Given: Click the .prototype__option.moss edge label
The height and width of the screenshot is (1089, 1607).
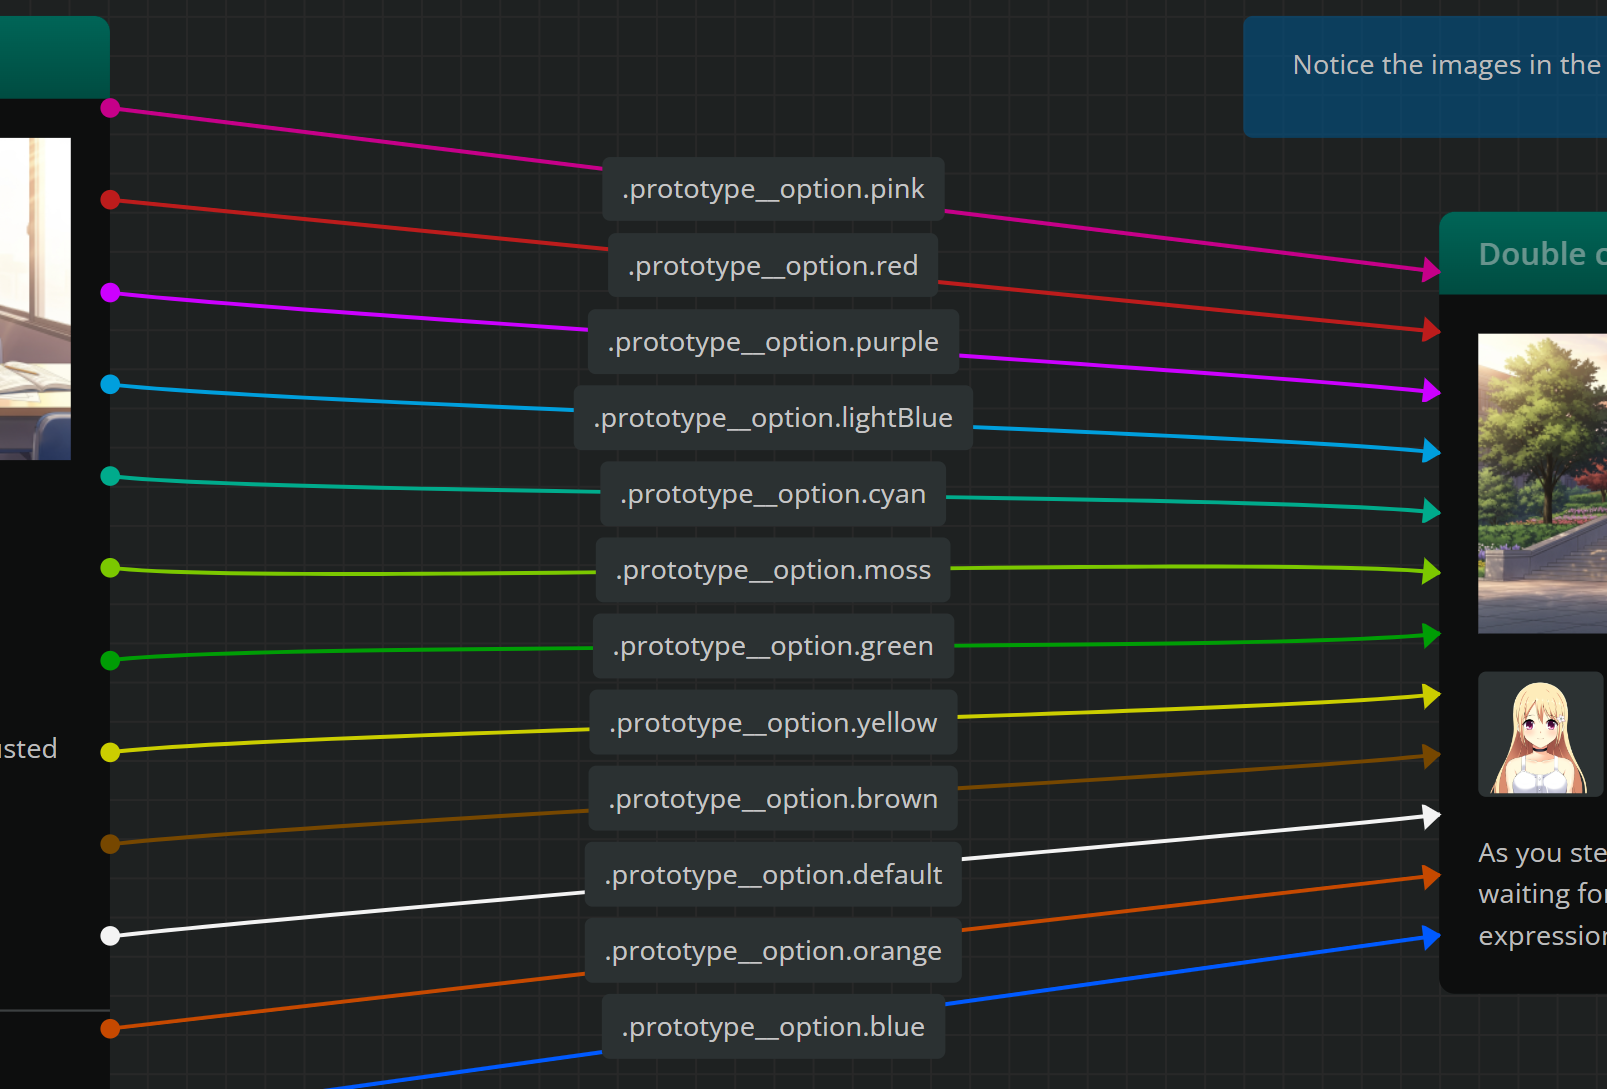Looking at the screenshot, I should click(x=773, y=570).
